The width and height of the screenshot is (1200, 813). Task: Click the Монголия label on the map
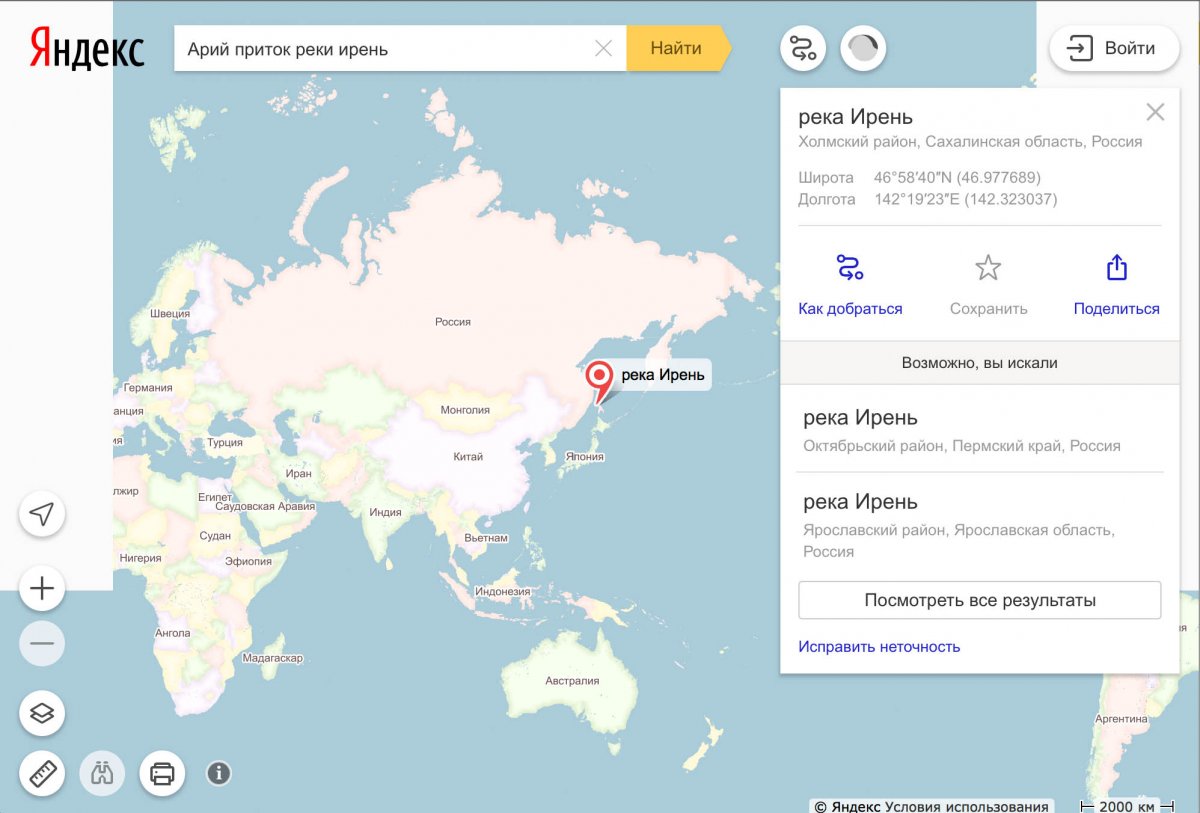465,410
